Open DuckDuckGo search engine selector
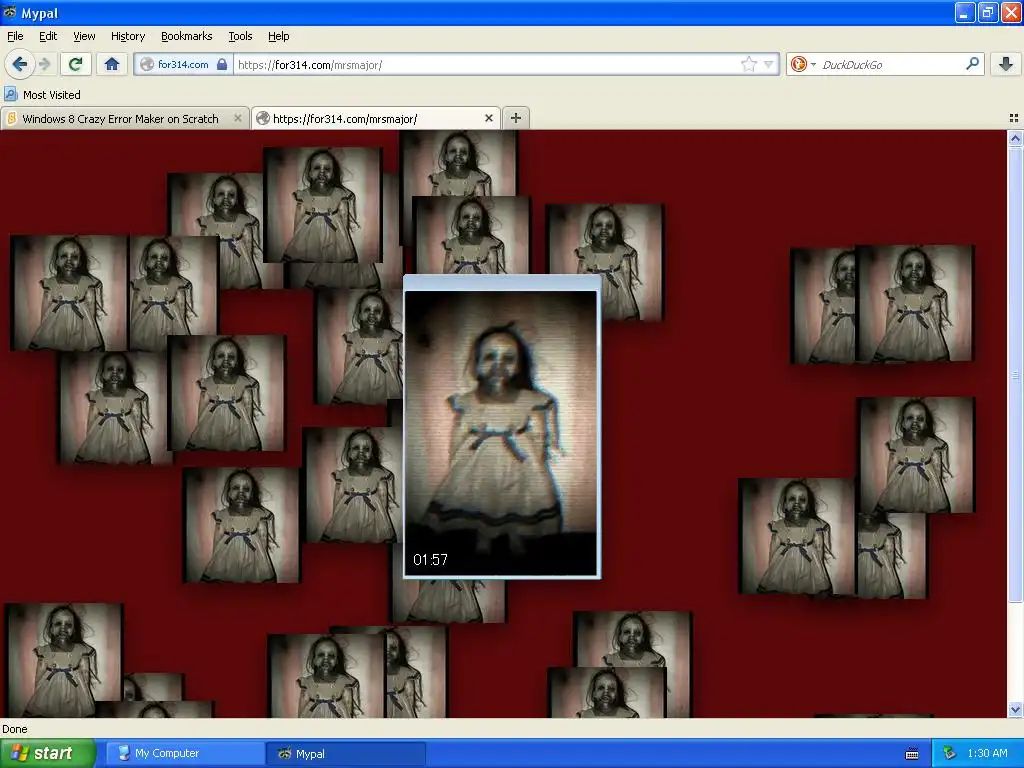Screen dimensions: 1024x768 [x=803, y=64]
